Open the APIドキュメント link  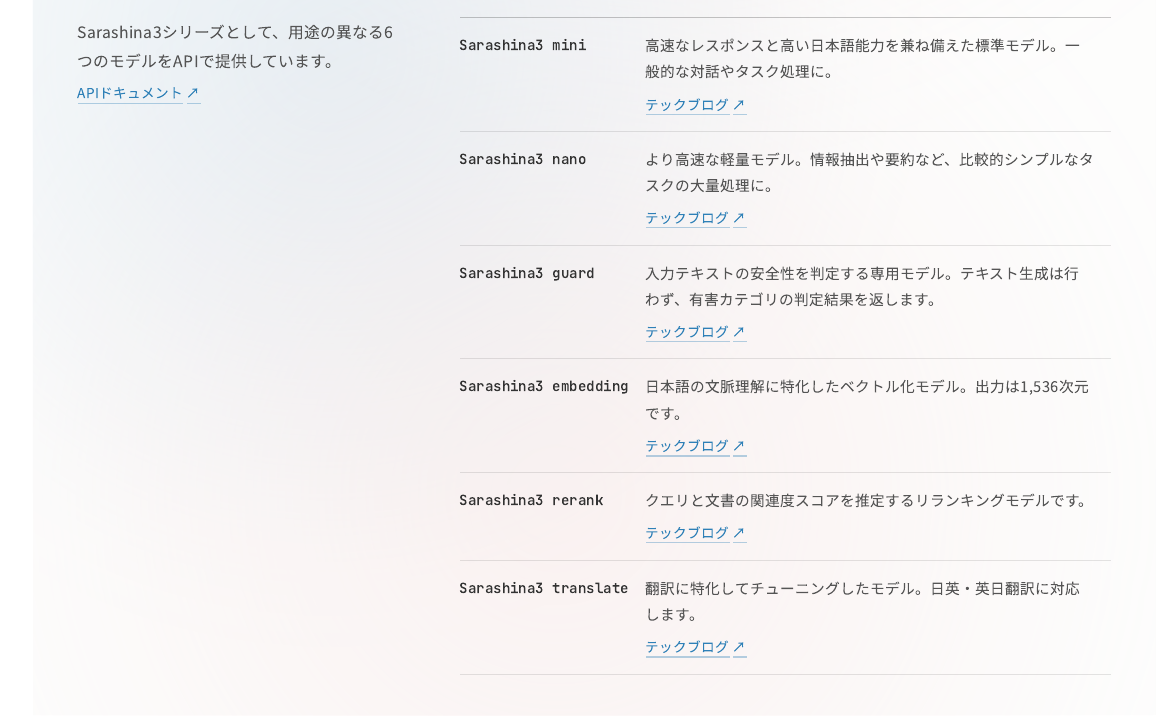pyautogui.click(x=129, y=92)
